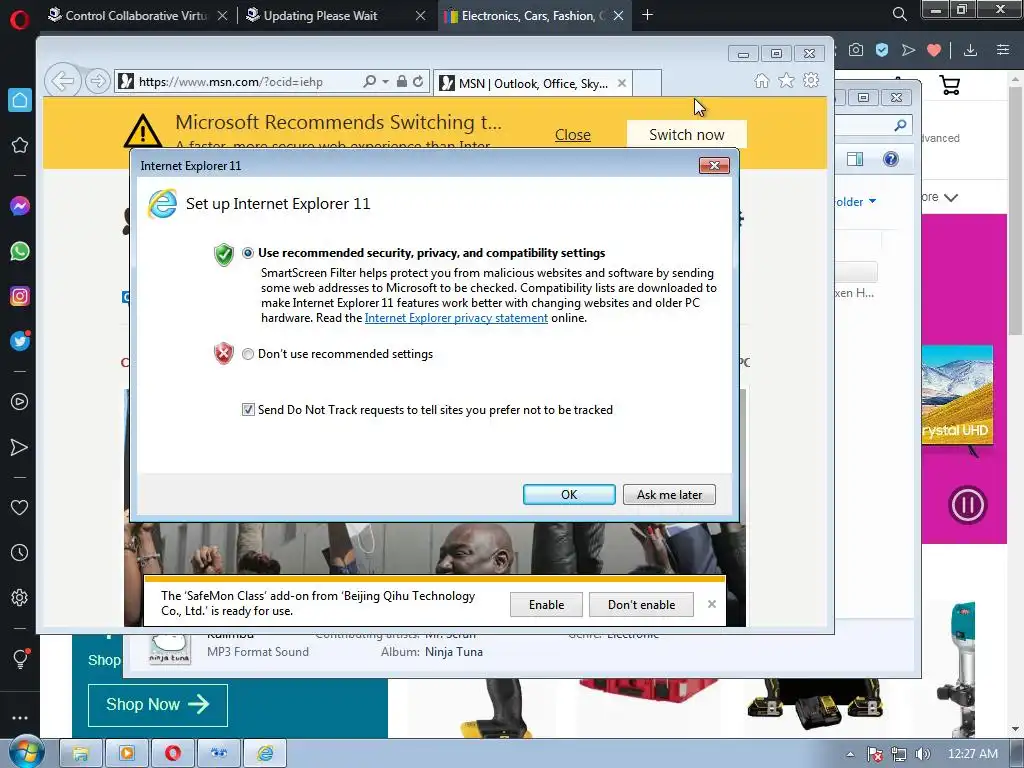Open Opera menu logo
The image size is (1024, 768).
(20, 19)
